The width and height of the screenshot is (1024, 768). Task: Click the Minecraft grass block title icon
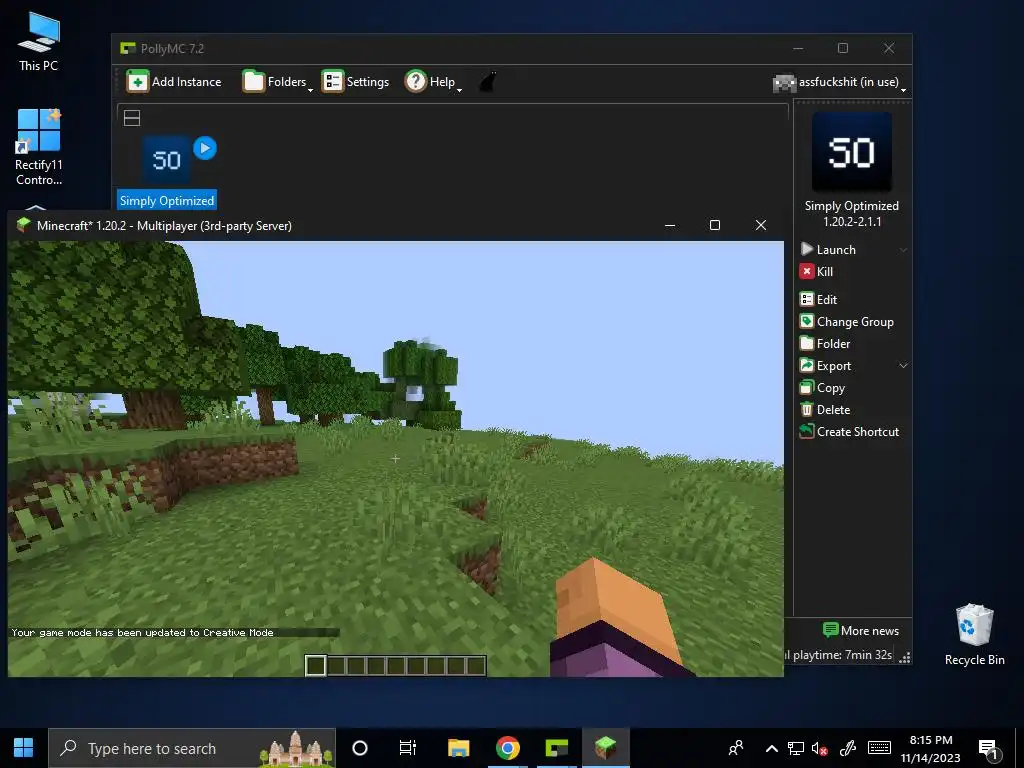pyautogui.click(x=24, y=225)
